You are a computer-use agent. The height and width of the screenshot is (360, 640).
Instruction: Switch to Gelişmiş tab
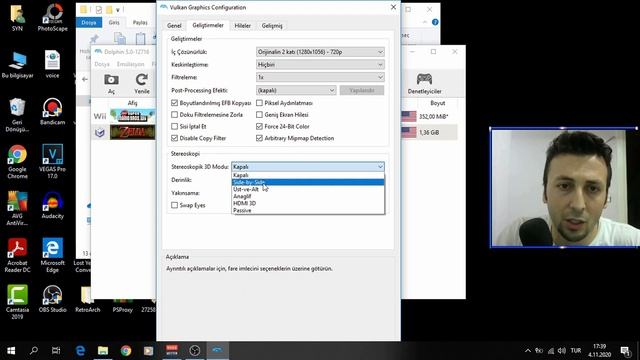[272, 25]
